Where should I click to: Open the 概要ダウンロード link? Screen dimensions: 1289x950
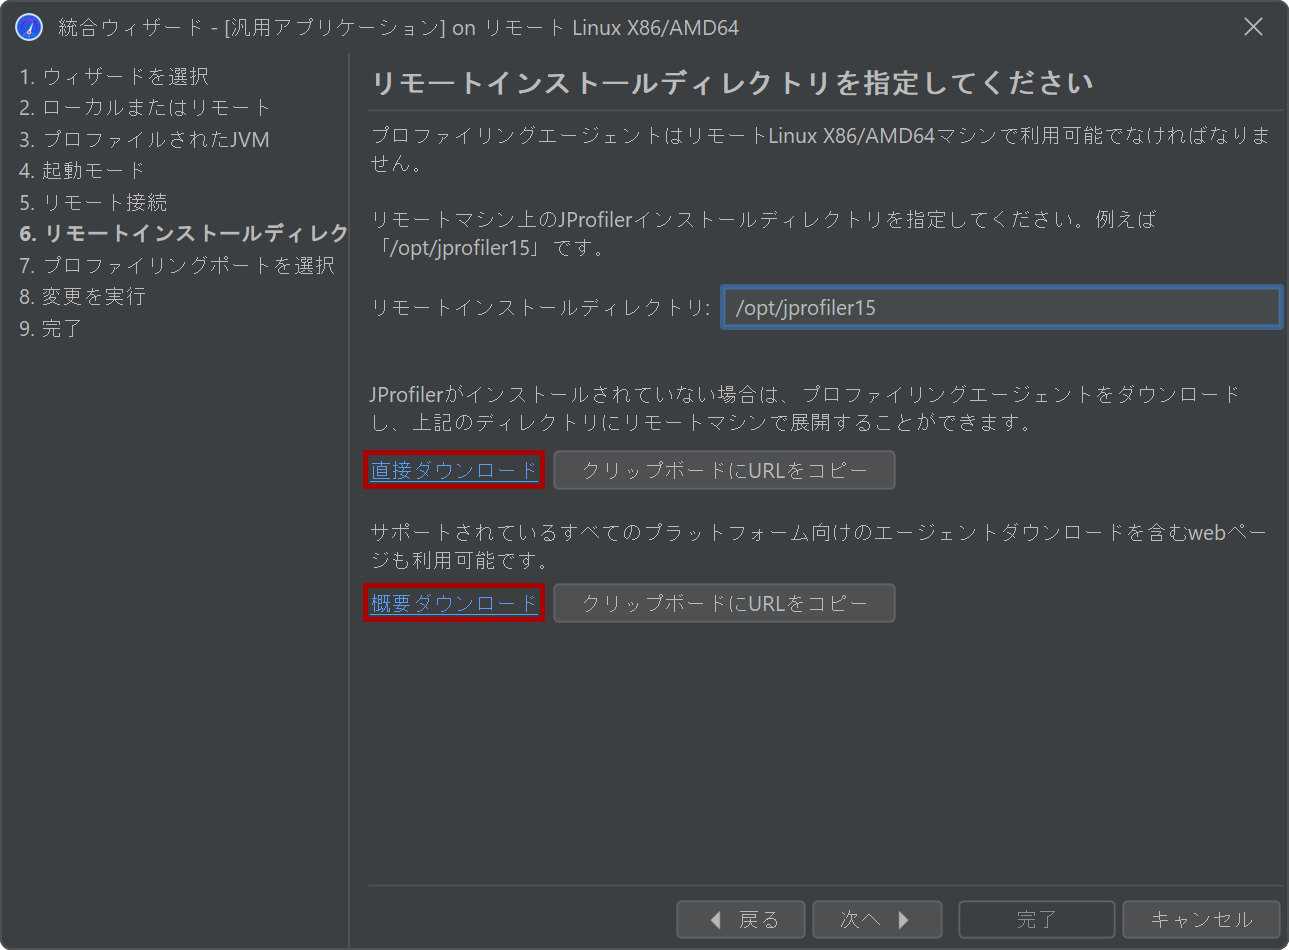point(454,603)
